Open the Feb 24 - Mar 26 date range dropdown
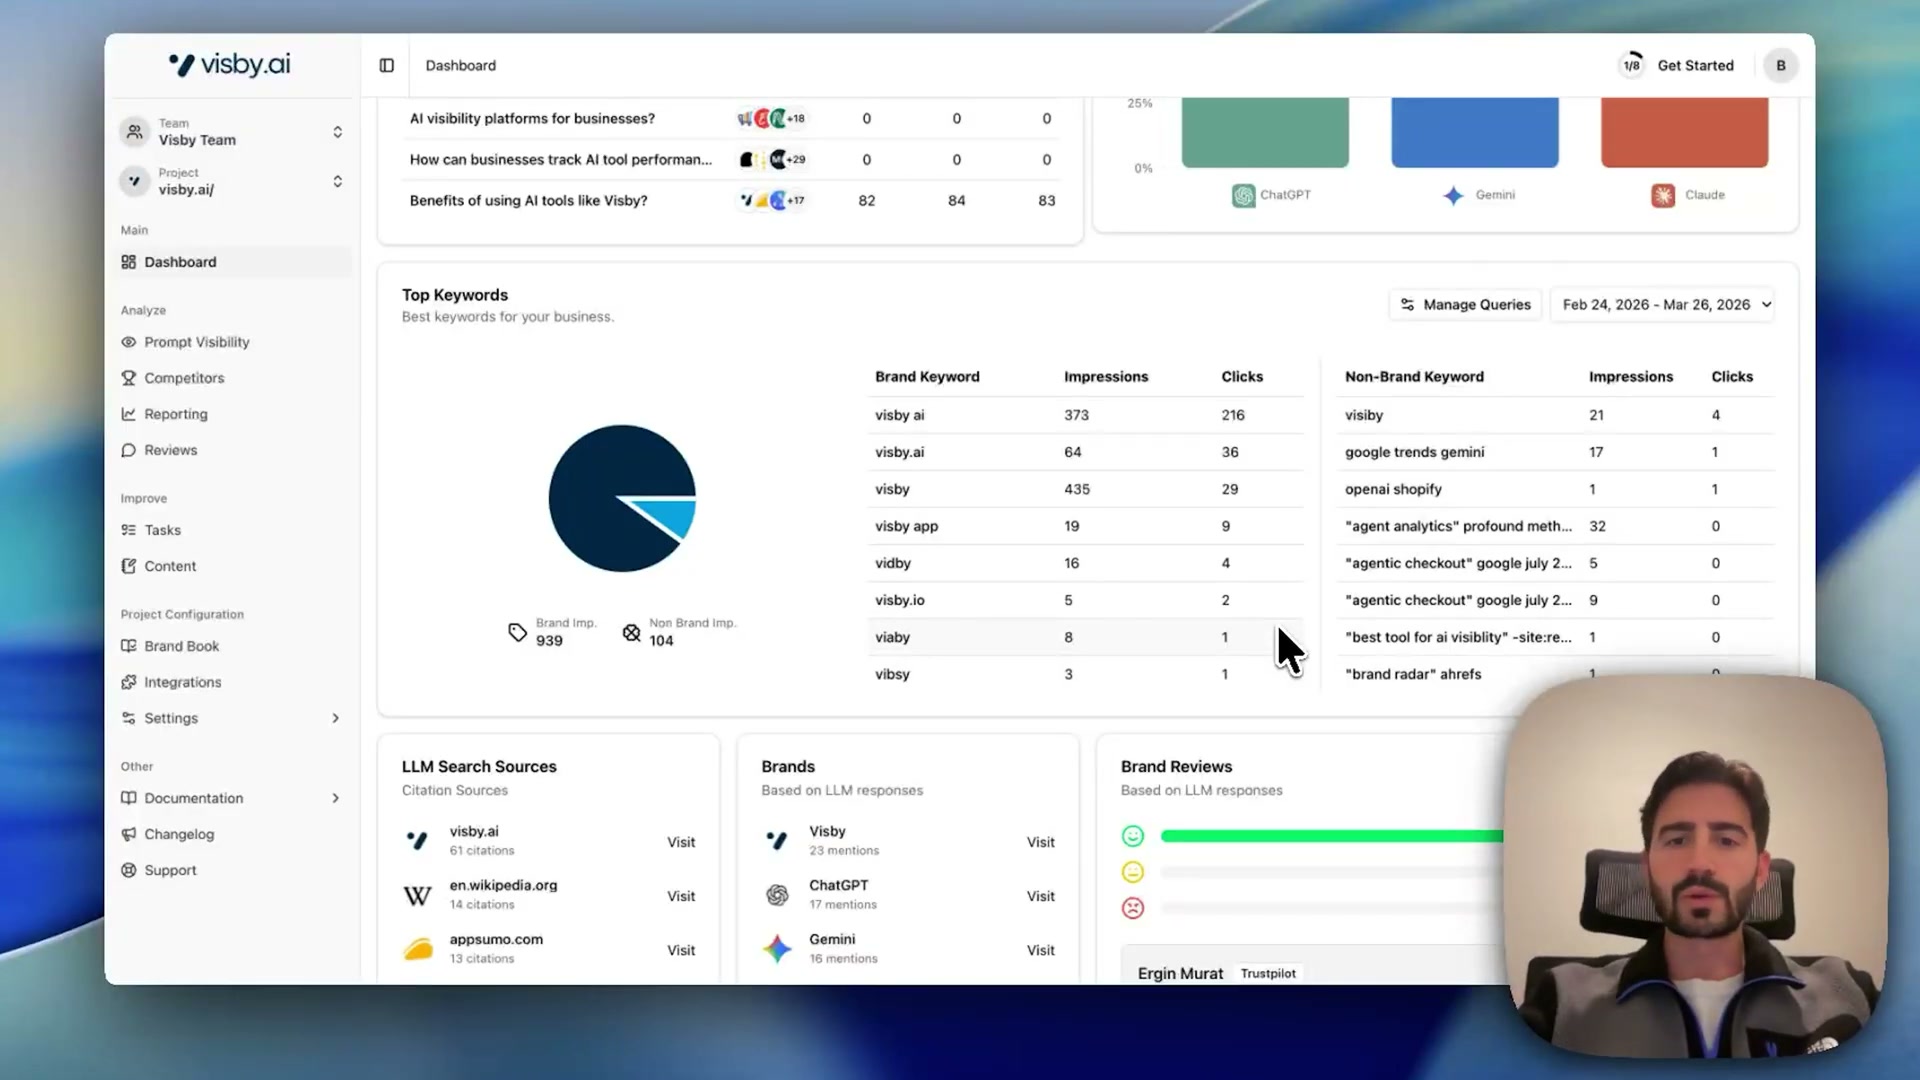Viewport: 1920px width, 1080px height. pos(1662,305)
